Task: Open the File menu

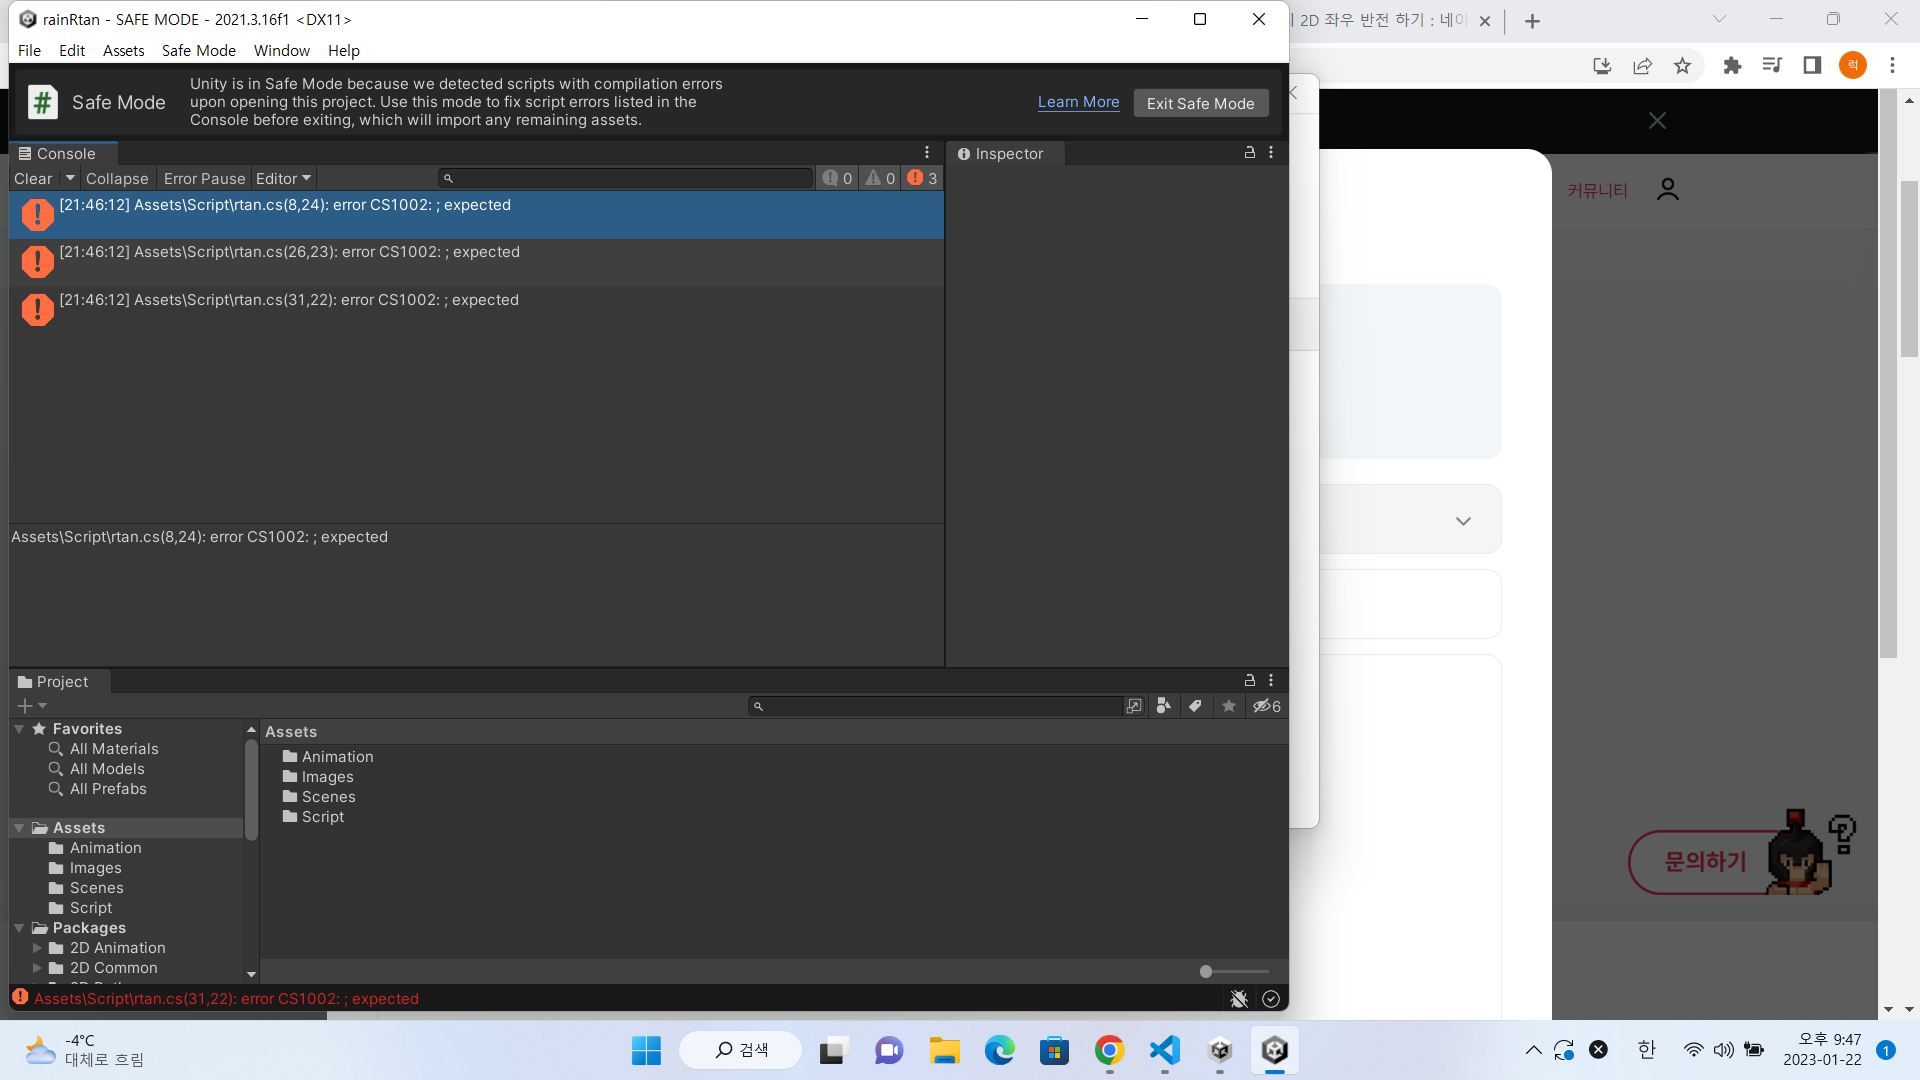Action: (x=29, y=50)
